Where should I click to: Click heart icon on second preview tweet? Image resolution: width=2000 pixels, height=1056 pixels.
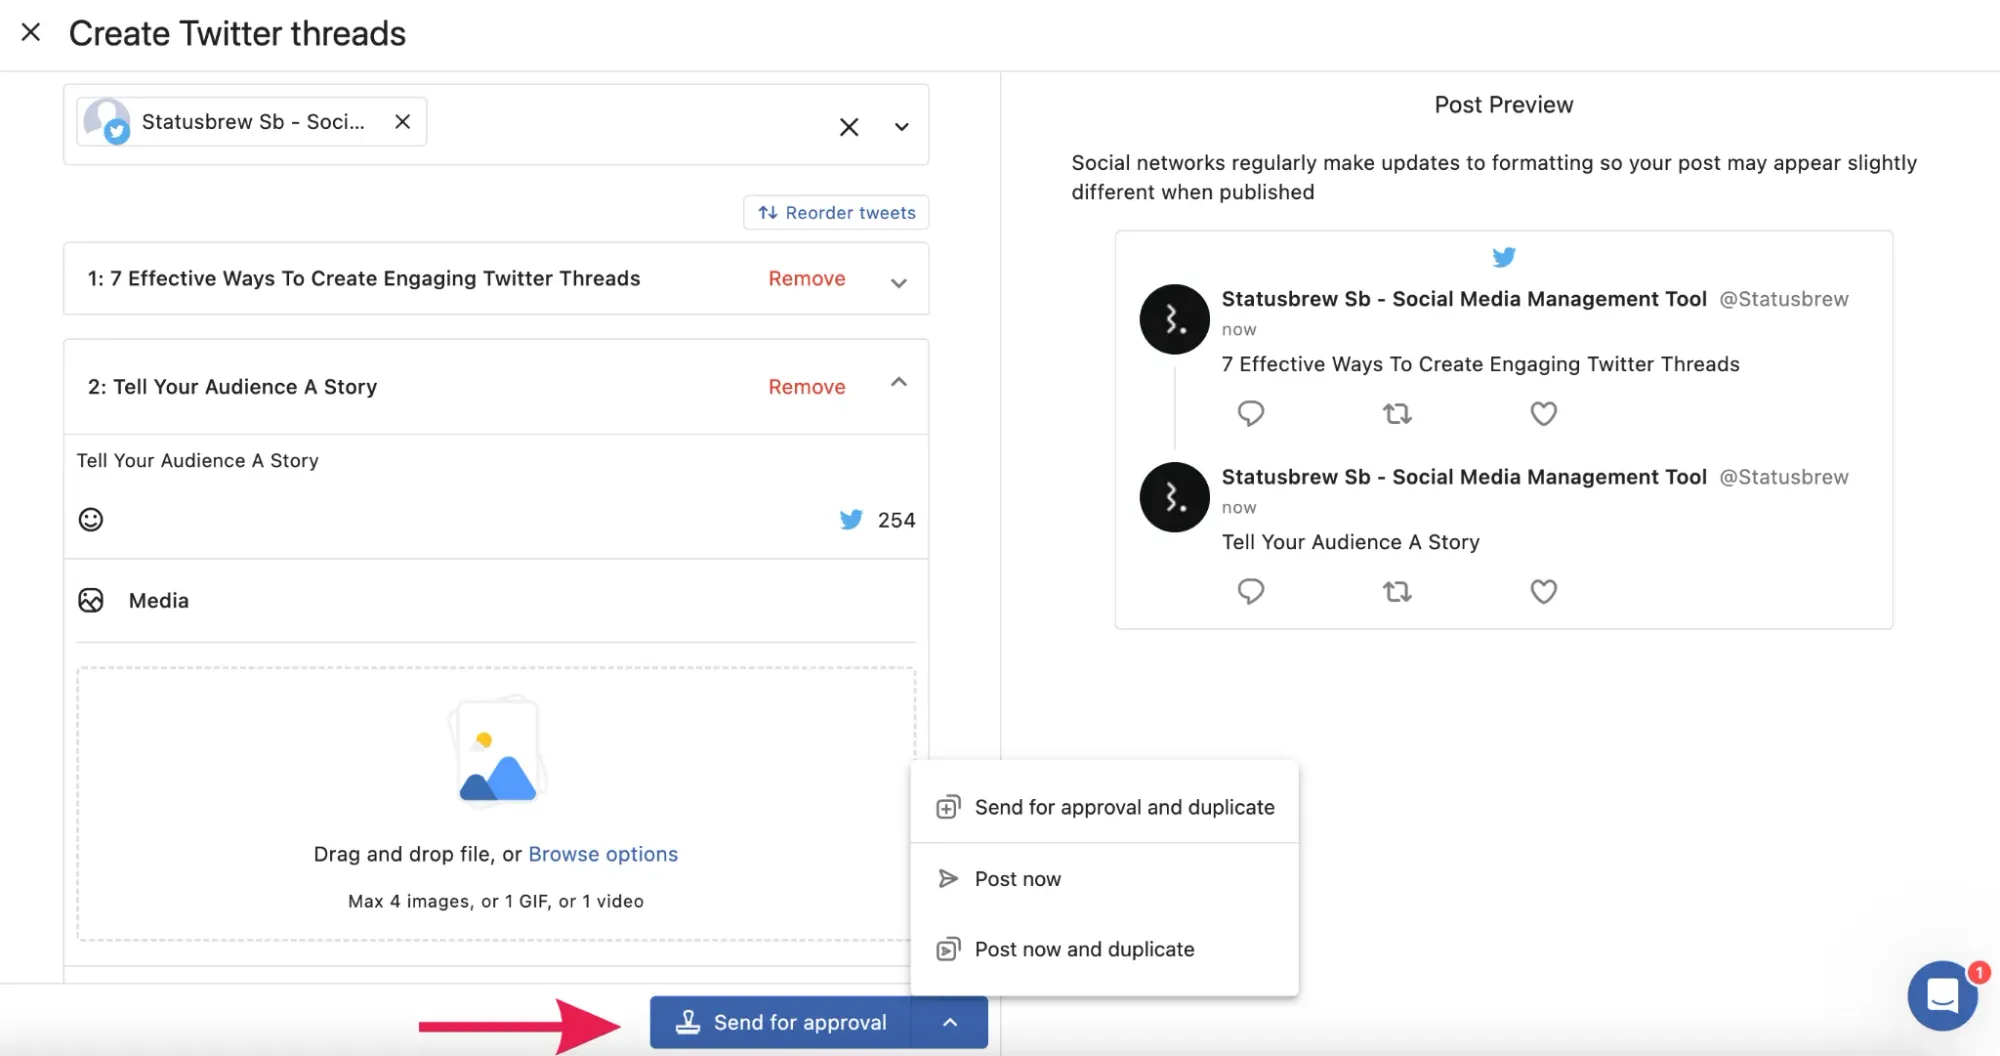point(1543,591)
